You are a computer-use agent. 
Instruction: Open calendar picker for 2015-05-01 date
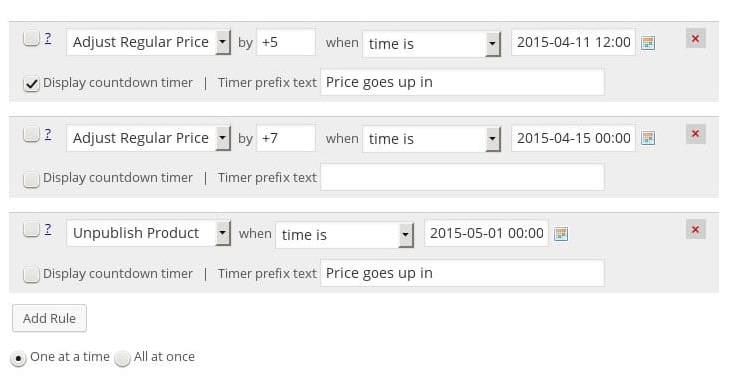point(561,234)
